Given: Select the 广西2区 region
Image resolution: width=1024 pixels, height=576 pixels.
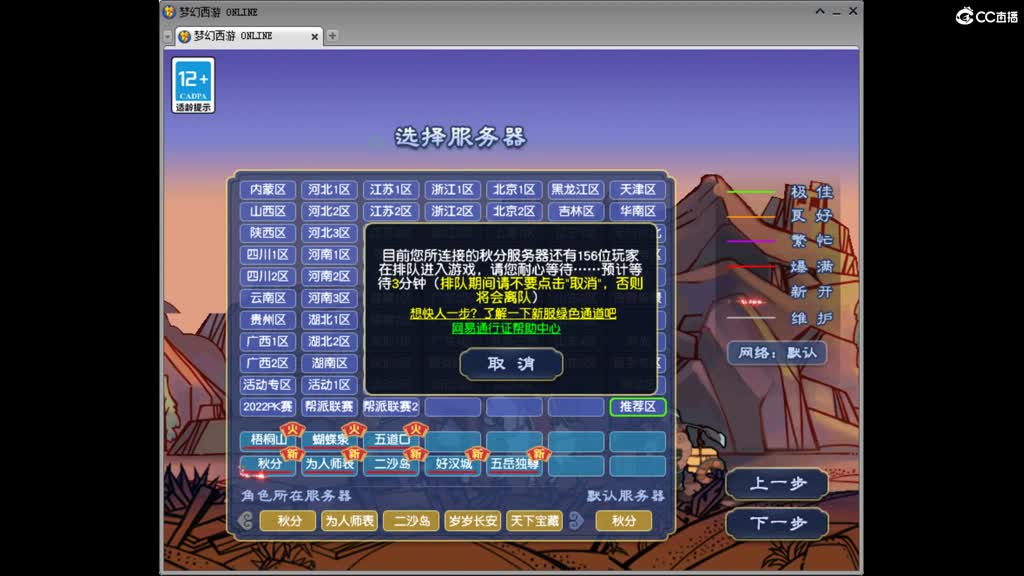Looking at the screenshot, I should tap(268, 362).
